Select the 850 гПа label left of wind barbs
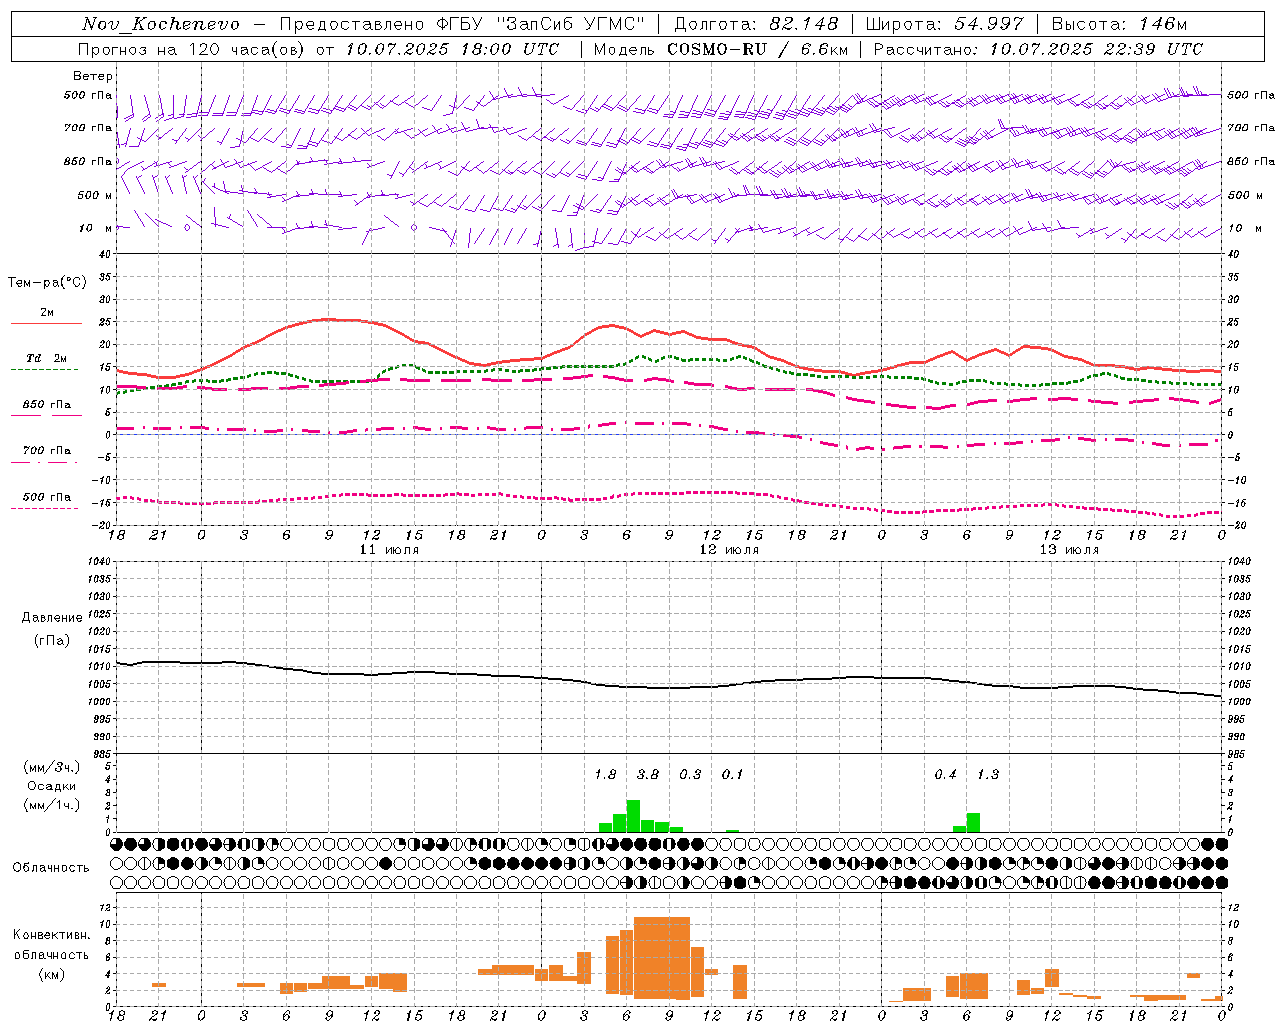 pyautogui.click(x=88, y=161)
